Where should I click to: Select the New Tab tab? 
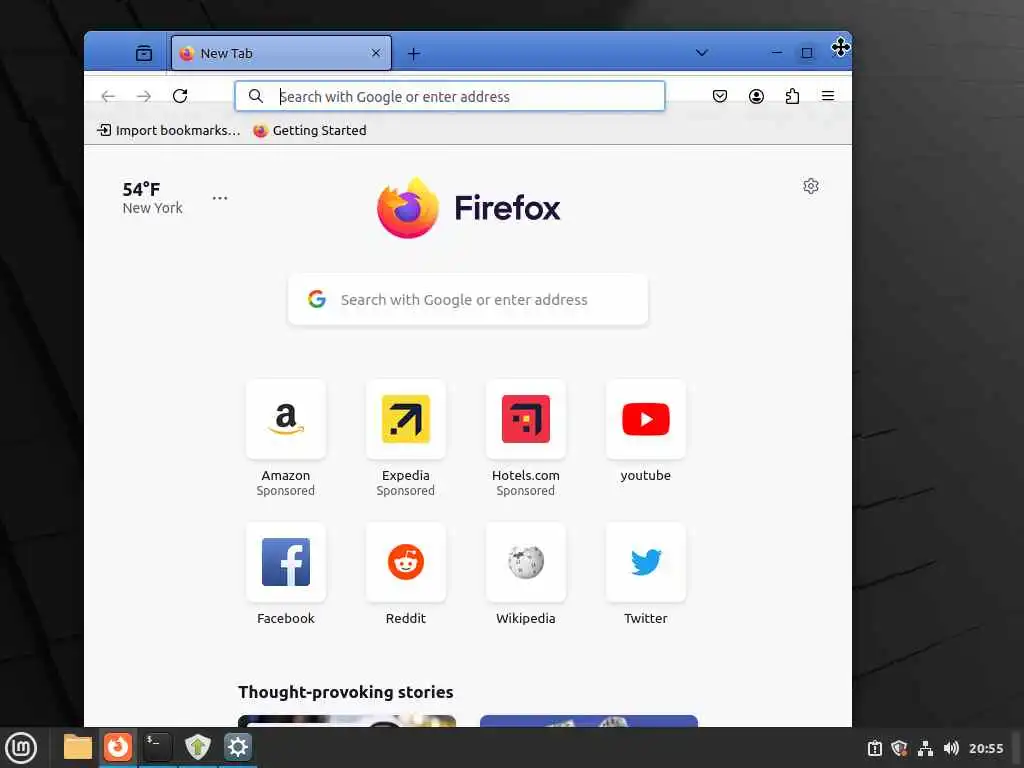pyautogui.click(x=281, y=53)
